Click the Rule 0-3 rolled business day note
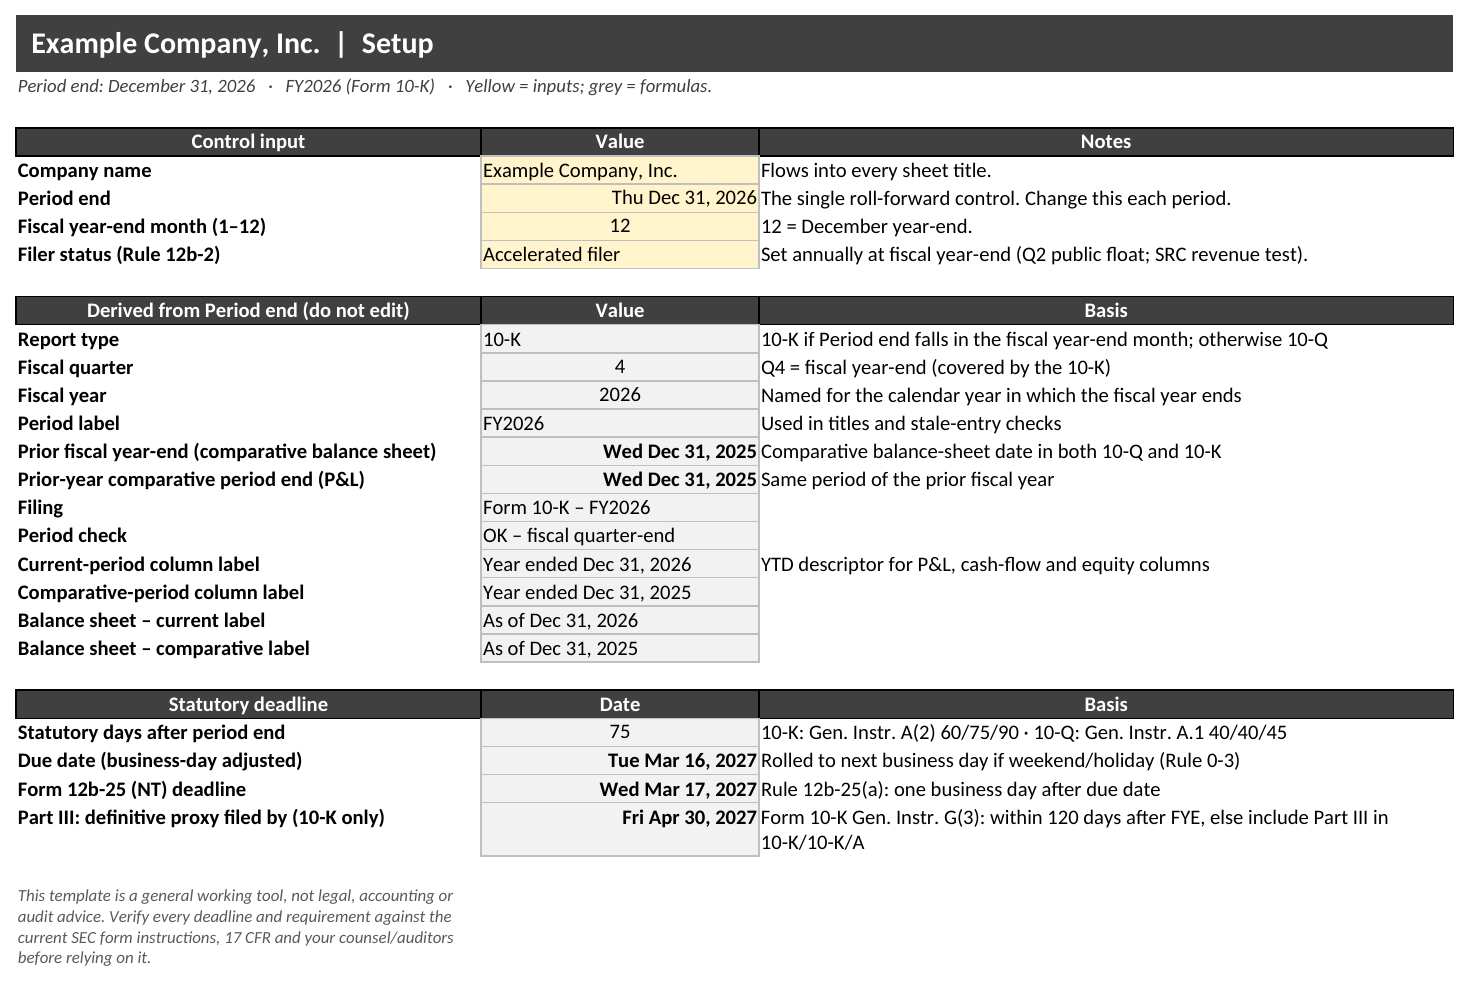The image size is (1469, 981). tap(1000, 760)
